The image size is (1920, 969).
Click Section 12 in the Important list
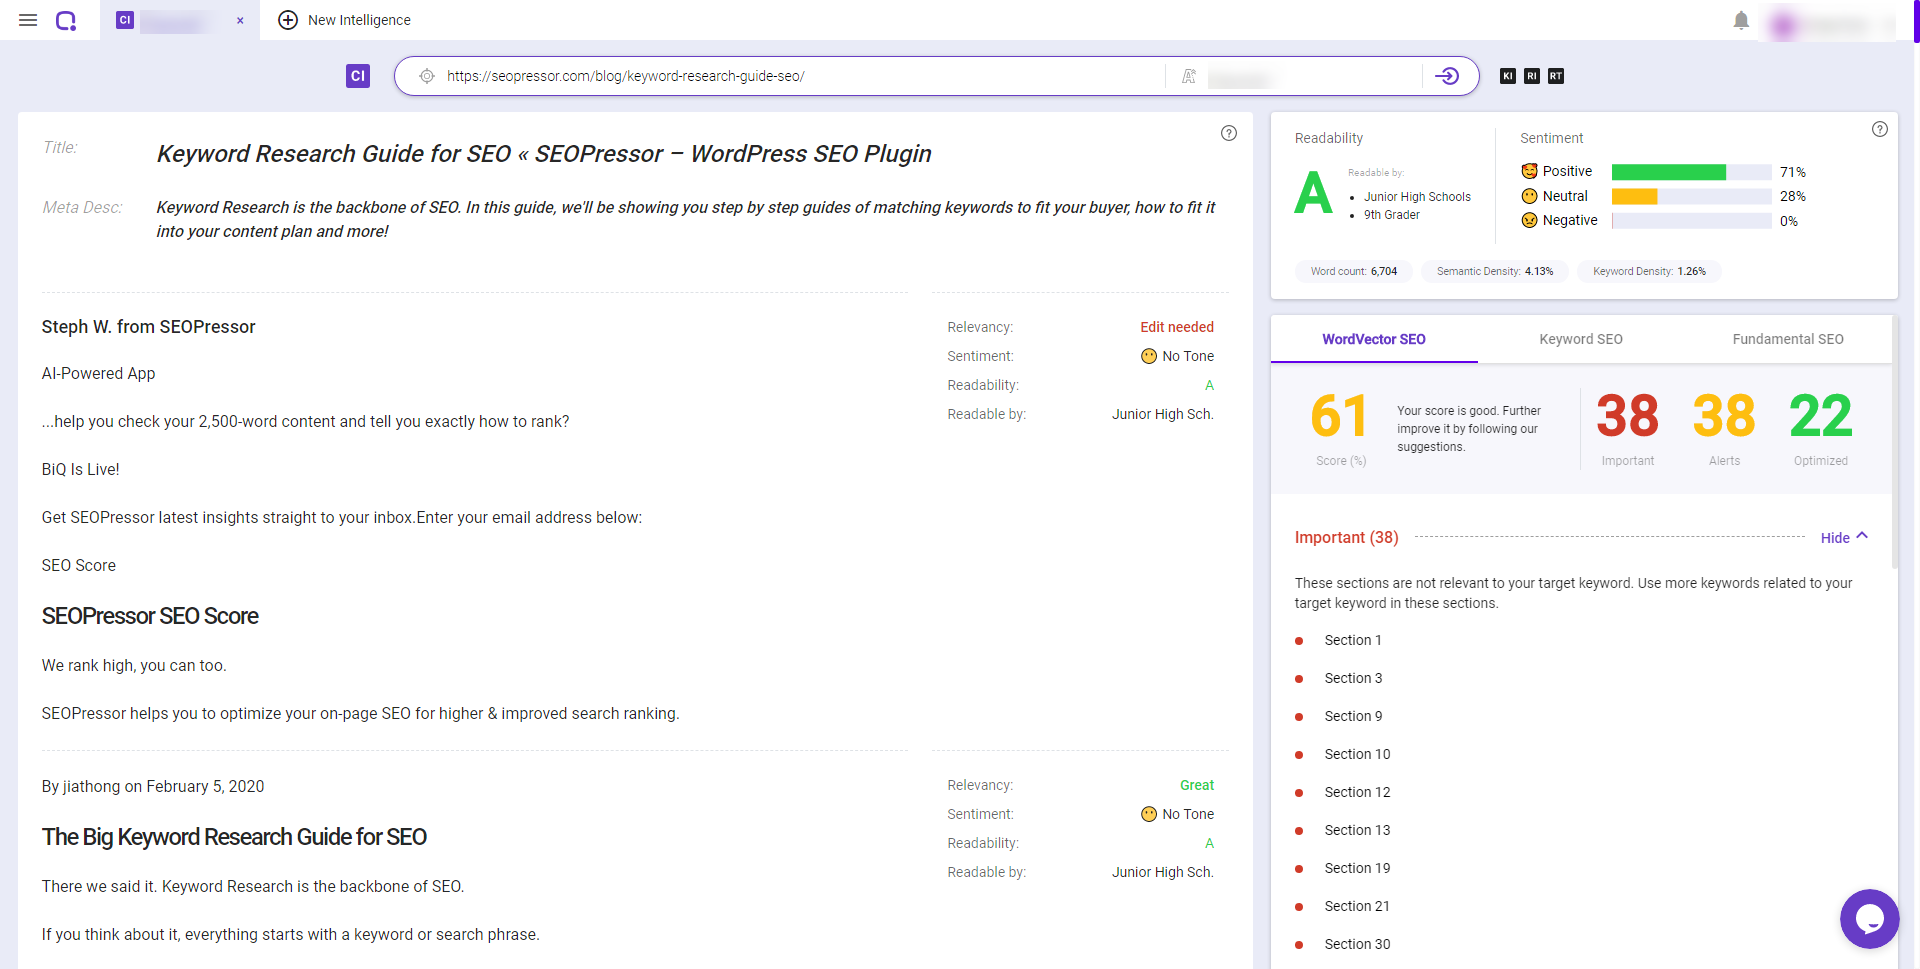[x=1357, y=792]
